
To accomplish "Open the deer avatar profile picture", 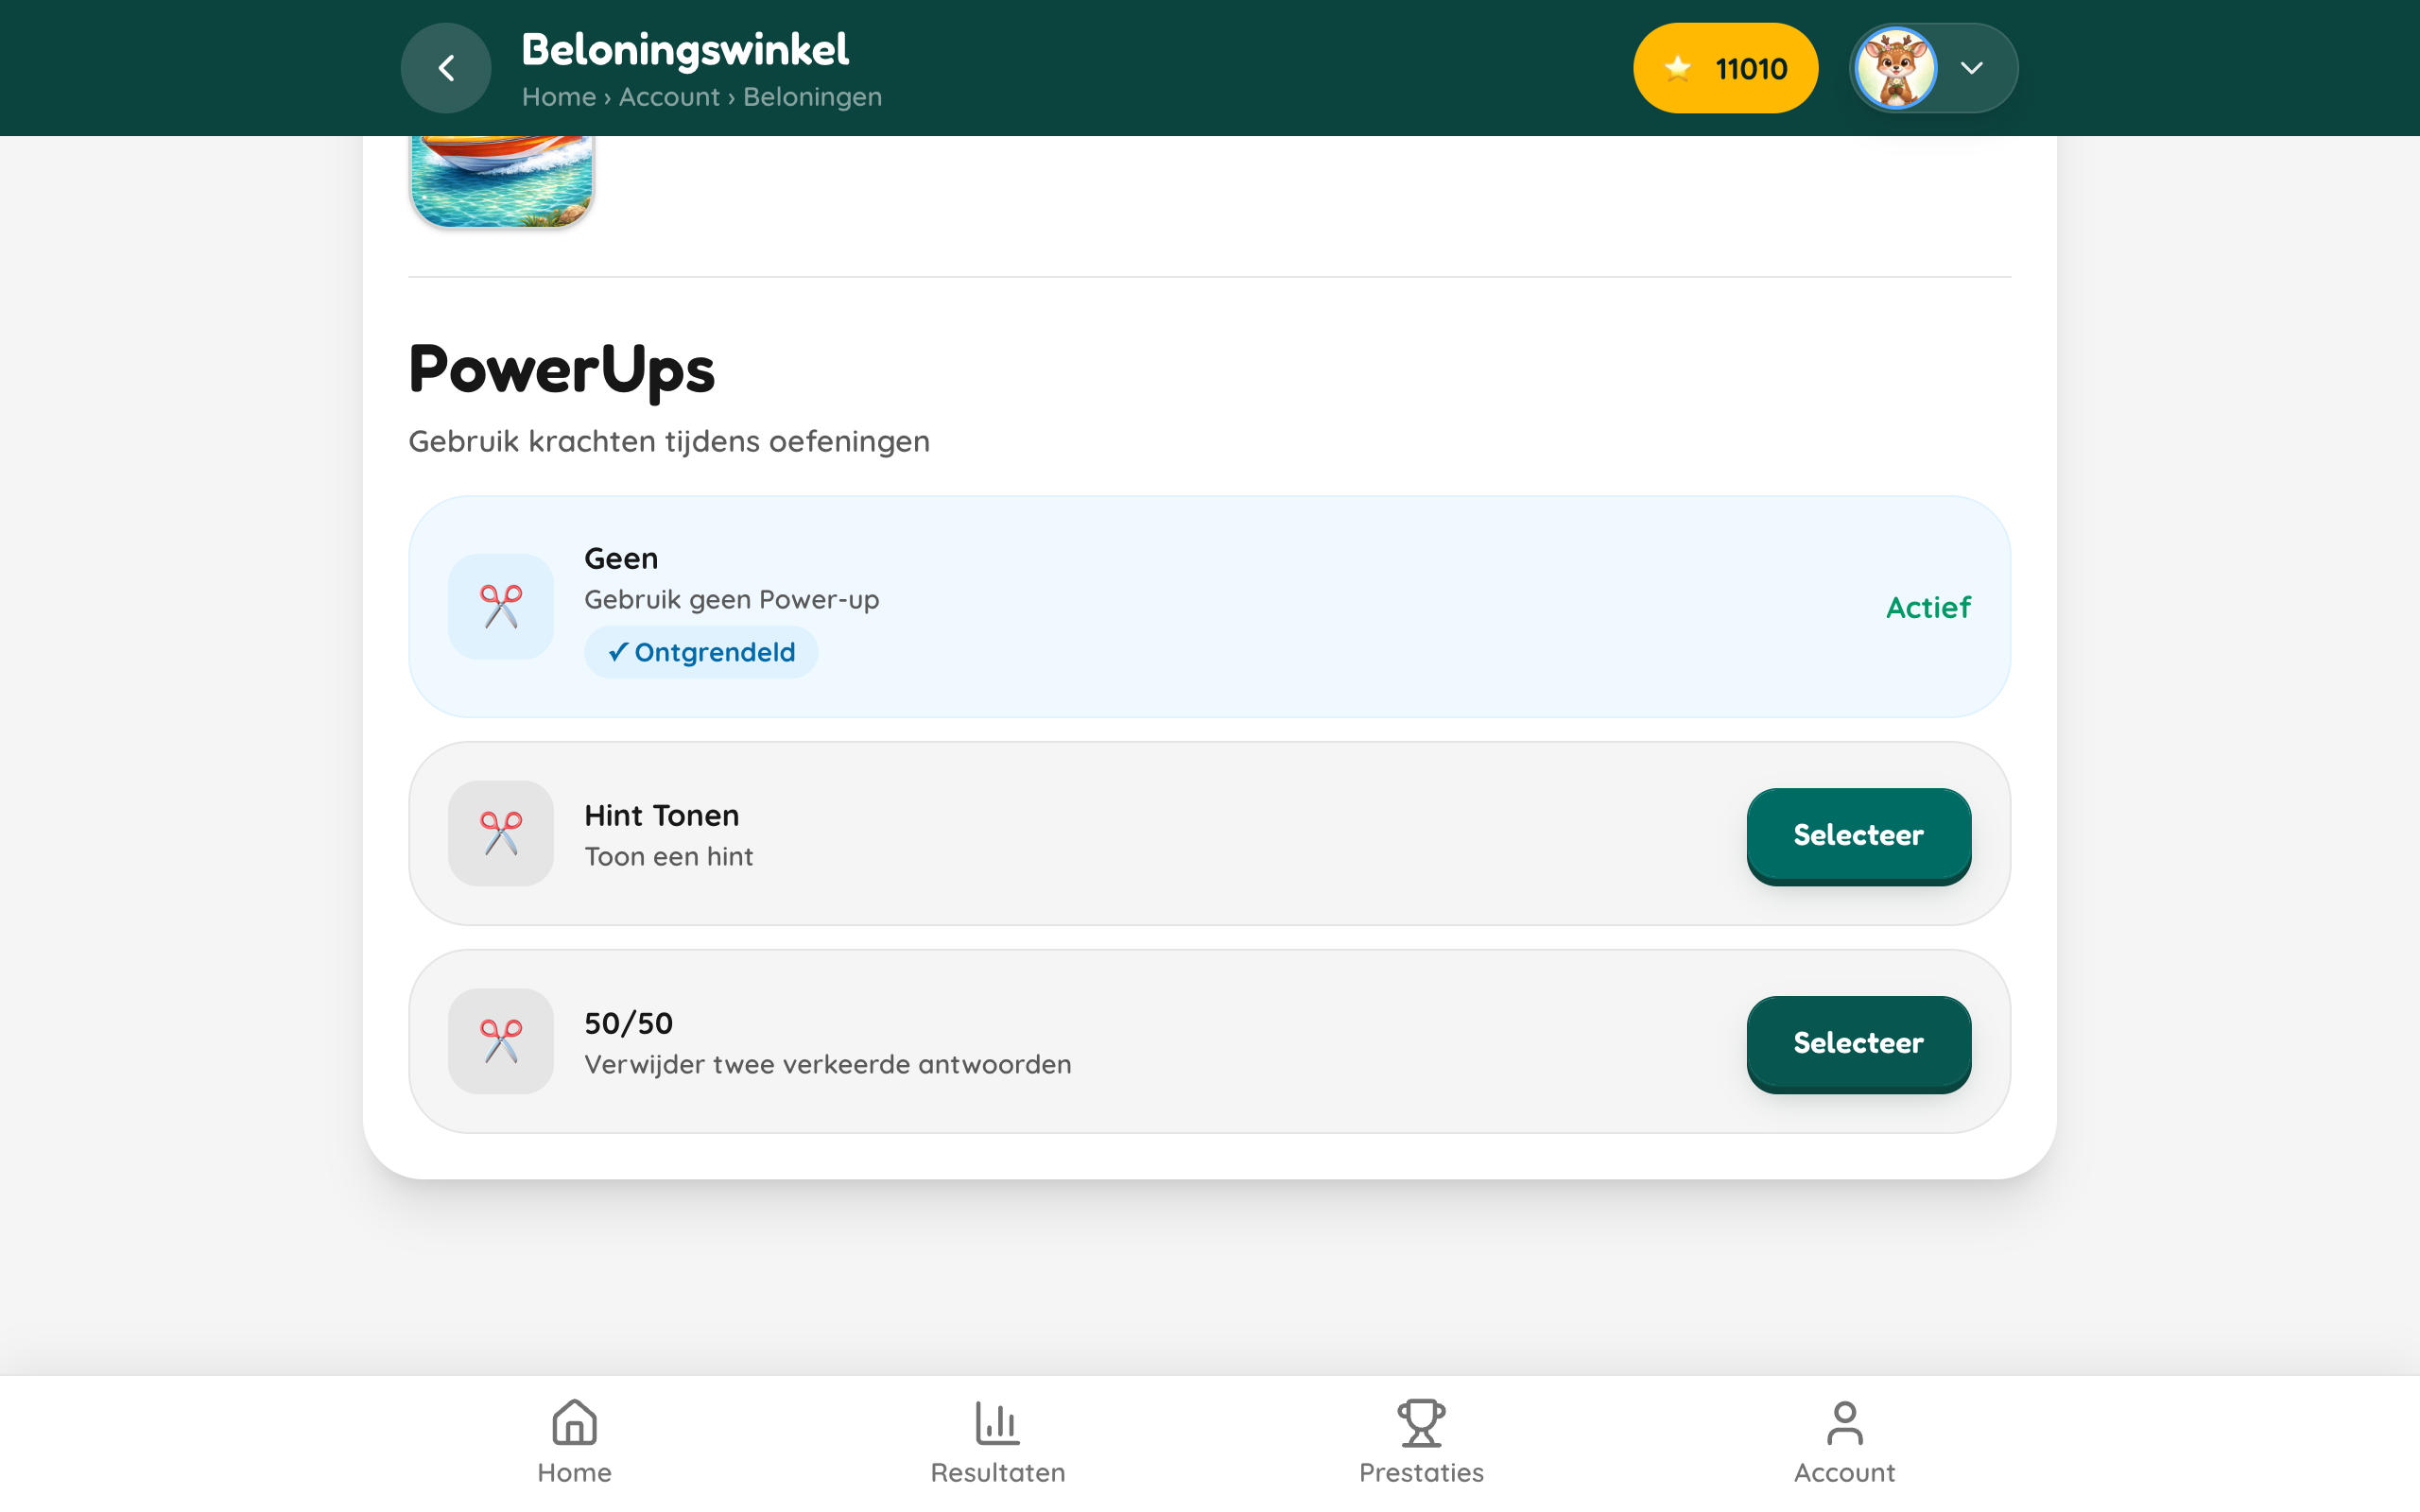I will [x=1896, y=68].
